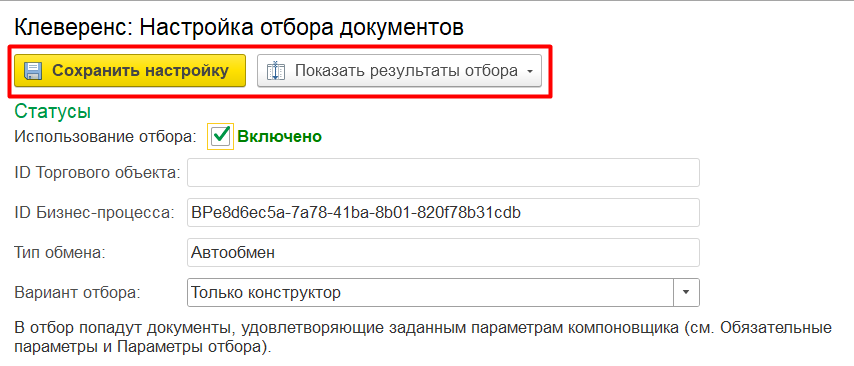854x366 pixels.
Task: Click the Сохранить настройку button
Action: pos(130,71)
